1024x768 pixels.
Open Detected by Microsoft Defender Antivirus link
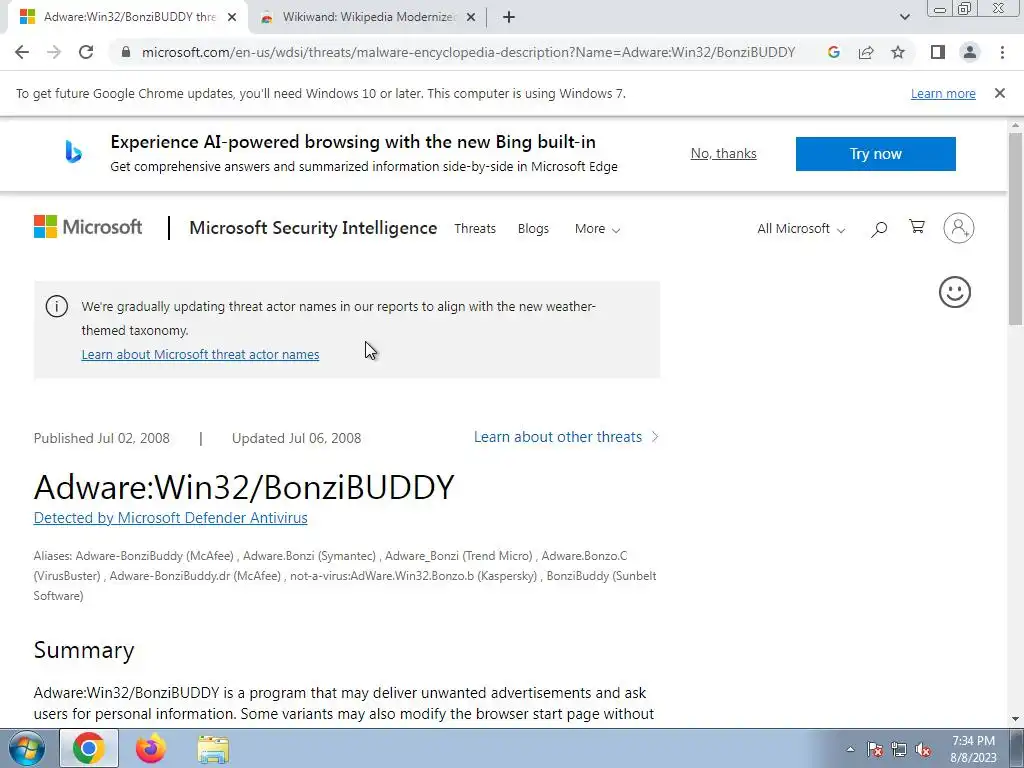170,518
